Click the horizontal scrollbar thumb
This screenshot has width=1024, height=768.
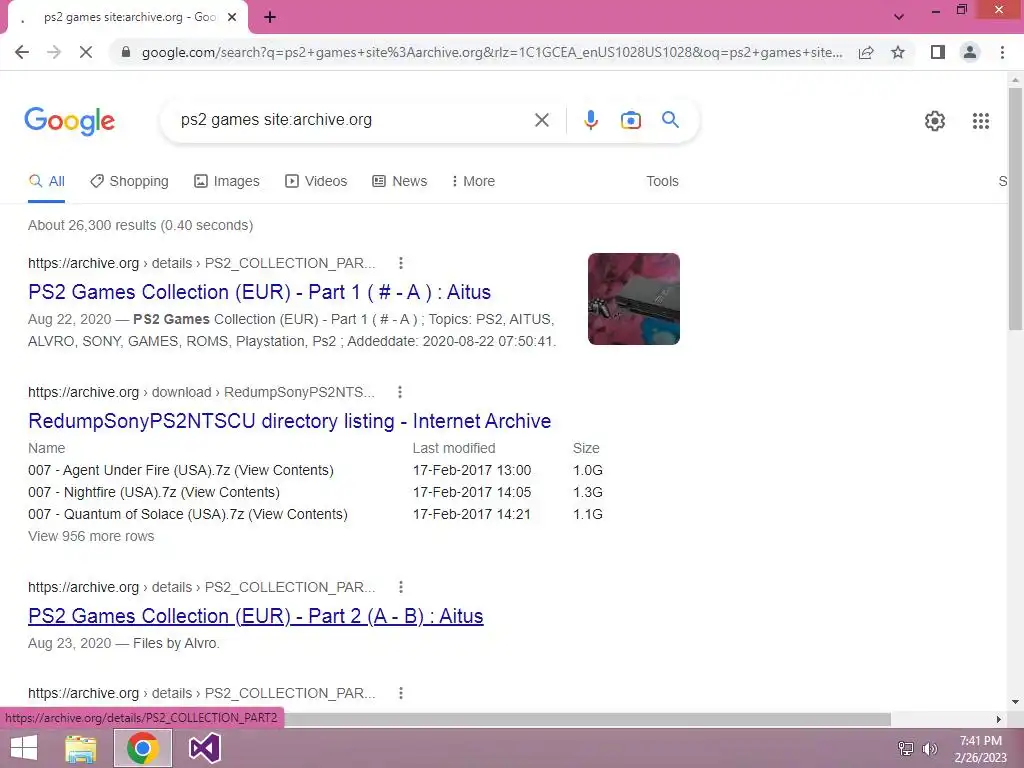[586, 719]
